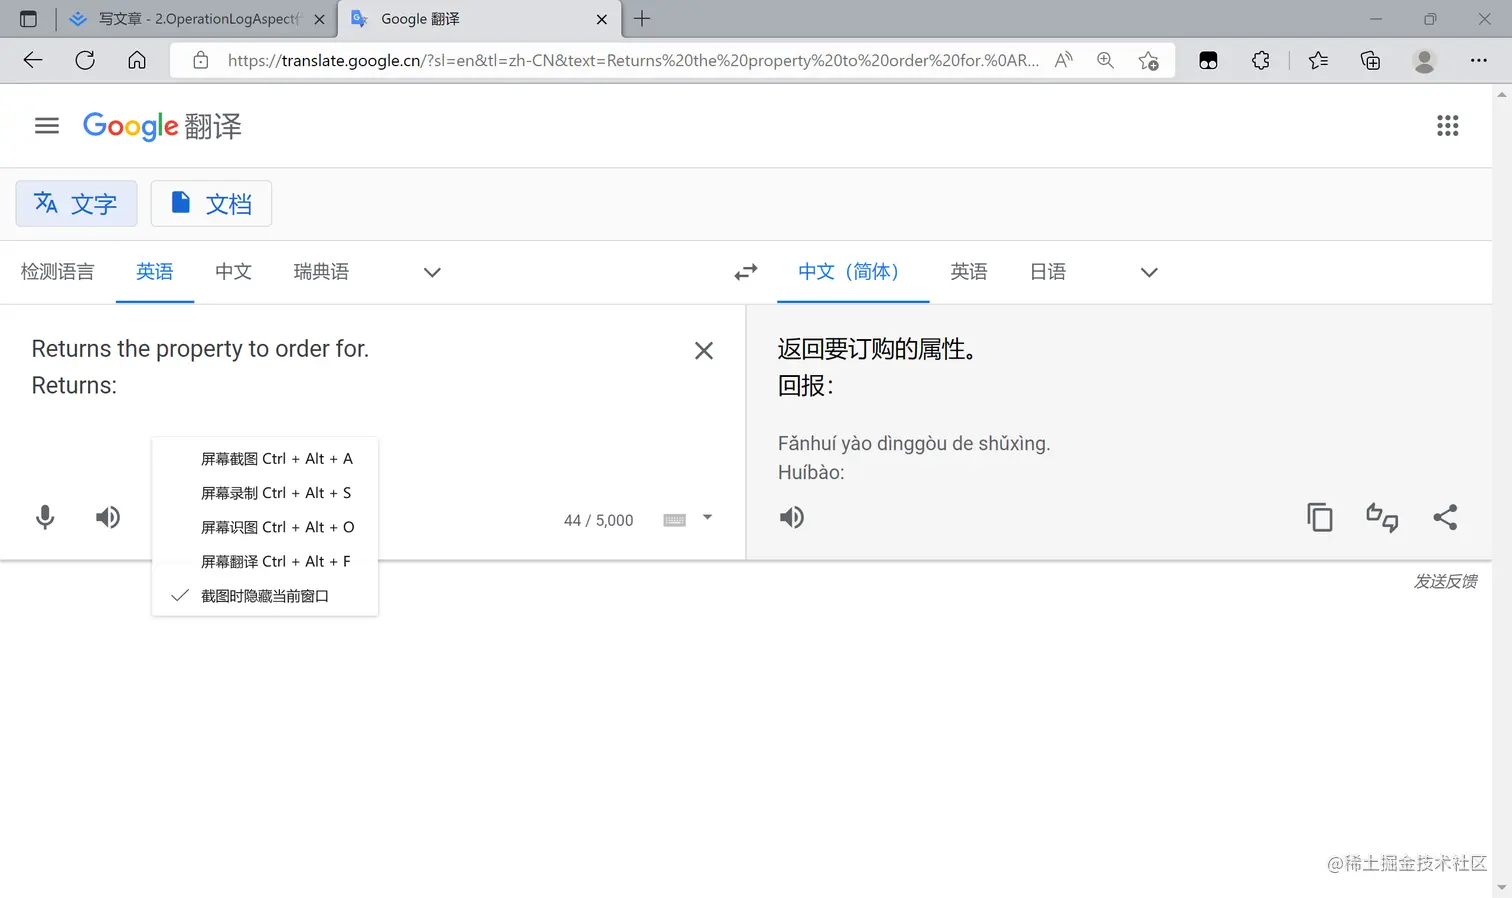This screenshot has width=1512, height=898.
Task: Swap source and target languages
Action: (746, 272)
